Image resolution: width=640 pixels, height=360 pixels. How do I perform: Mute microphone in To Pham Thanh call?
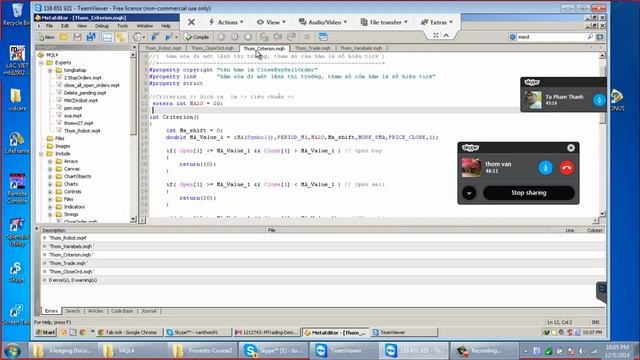coord(599,100)
